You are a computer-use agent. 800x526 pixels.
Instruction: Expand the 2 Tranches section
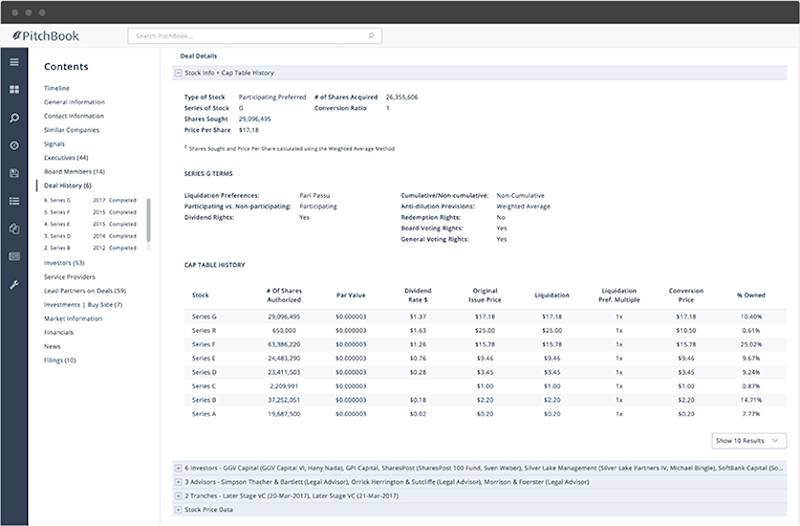pyautogui.click(x=178, y=495)
